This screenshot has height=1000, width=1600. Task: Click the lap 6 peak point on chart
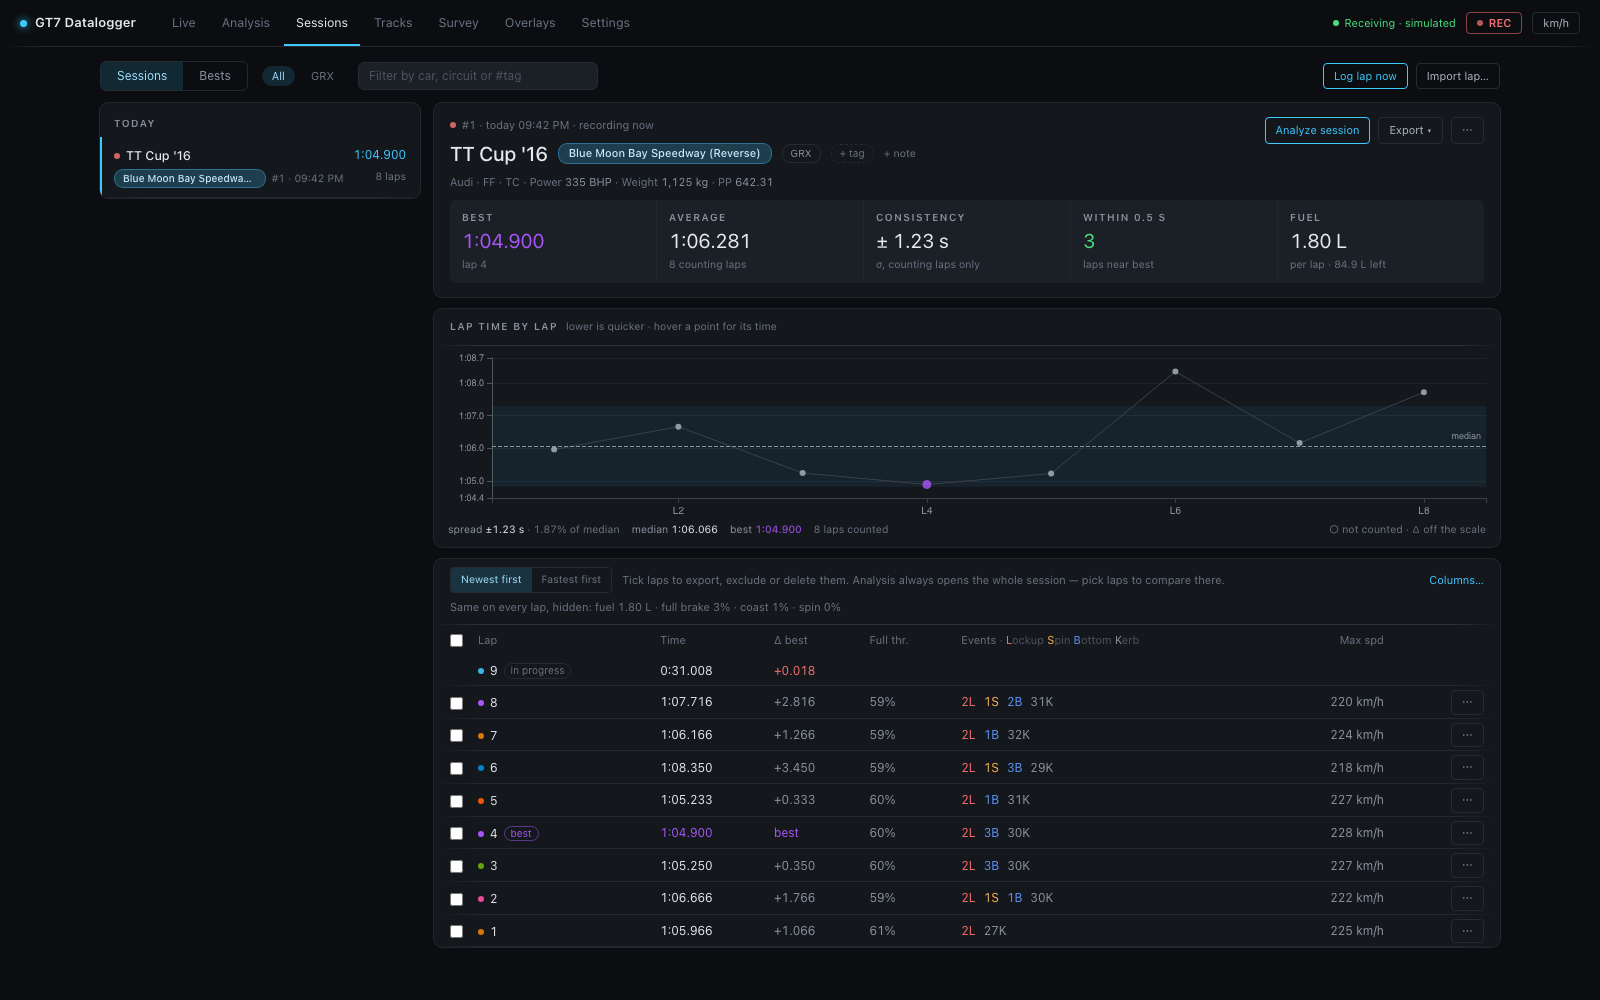tap(1175, 371)
